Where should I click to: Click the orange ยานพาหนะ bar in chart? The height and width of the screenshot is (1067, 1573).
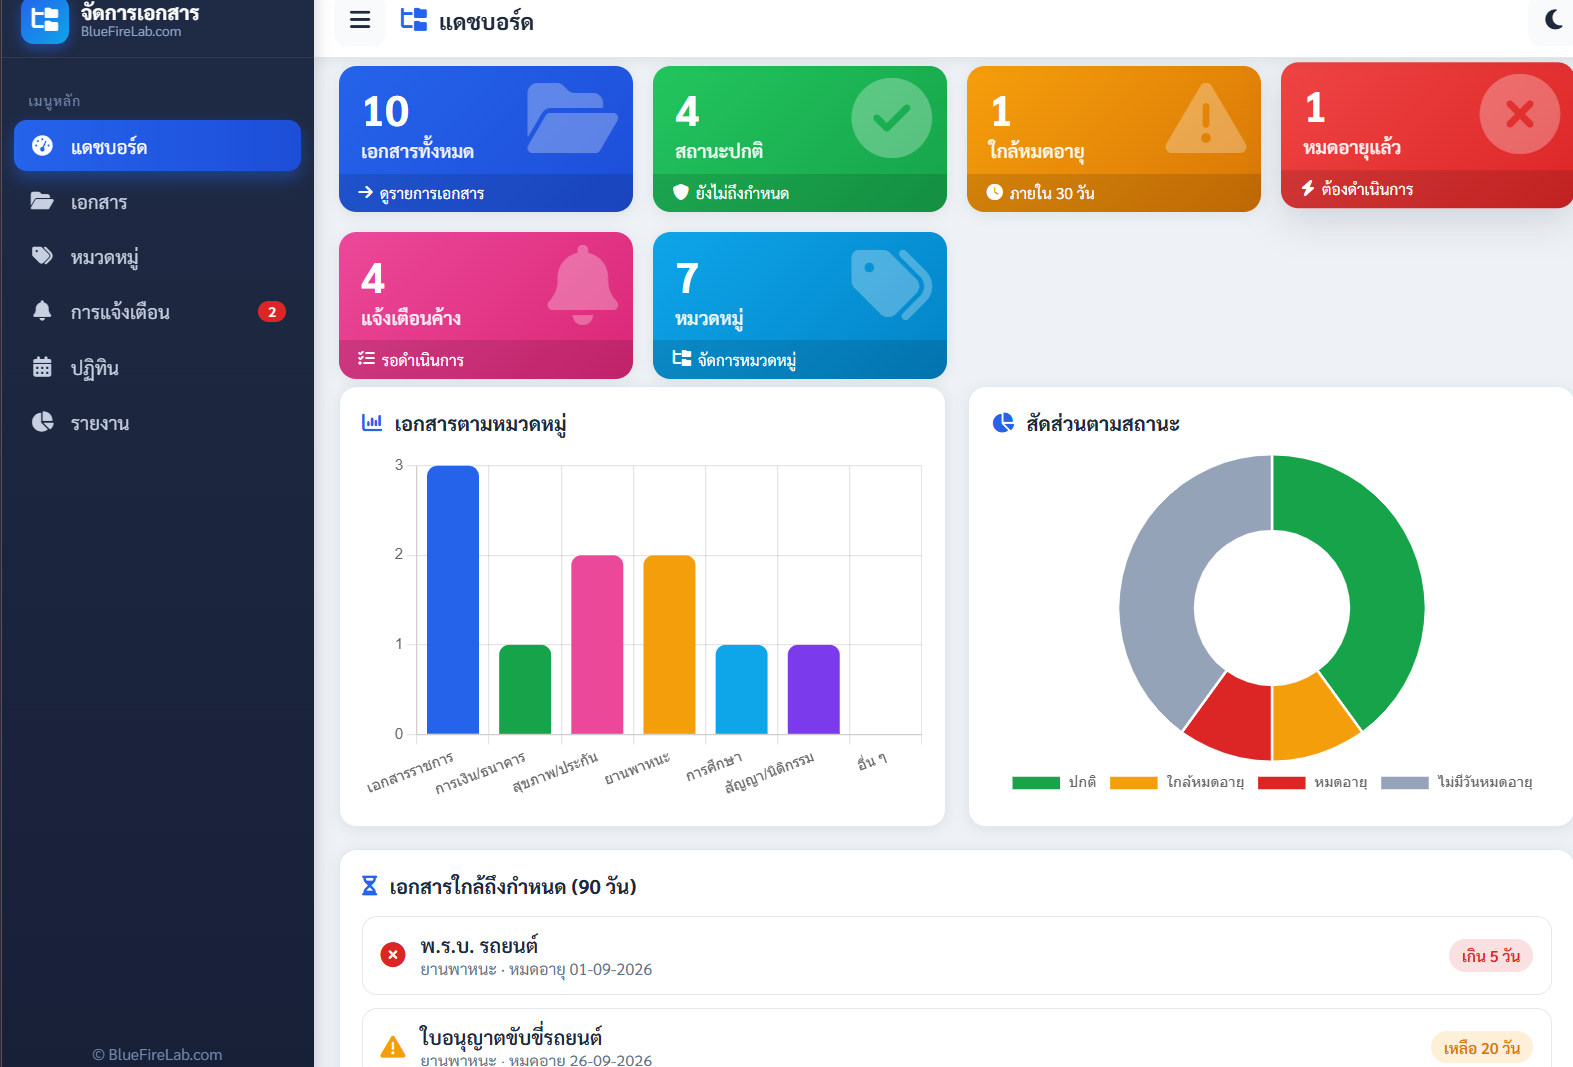[669, 645]
